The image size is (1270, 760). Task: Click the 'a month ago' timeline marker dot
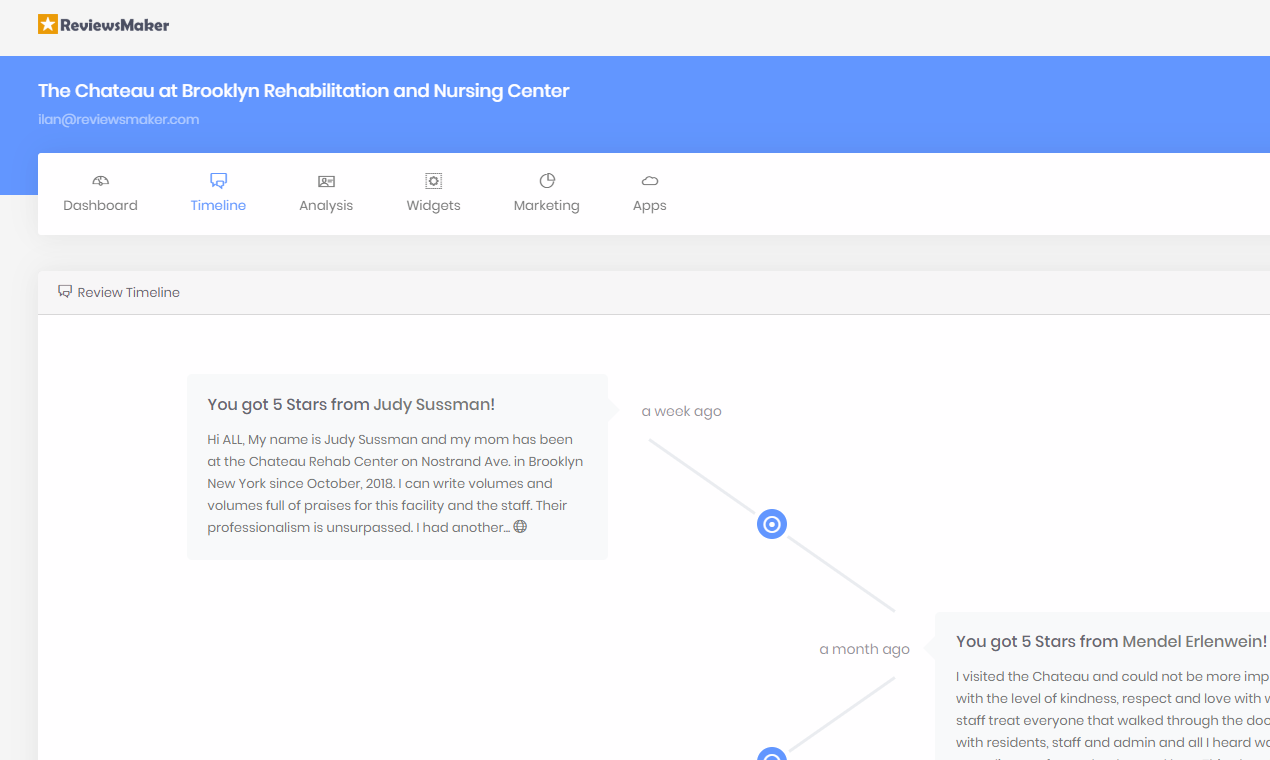point(772,753)
